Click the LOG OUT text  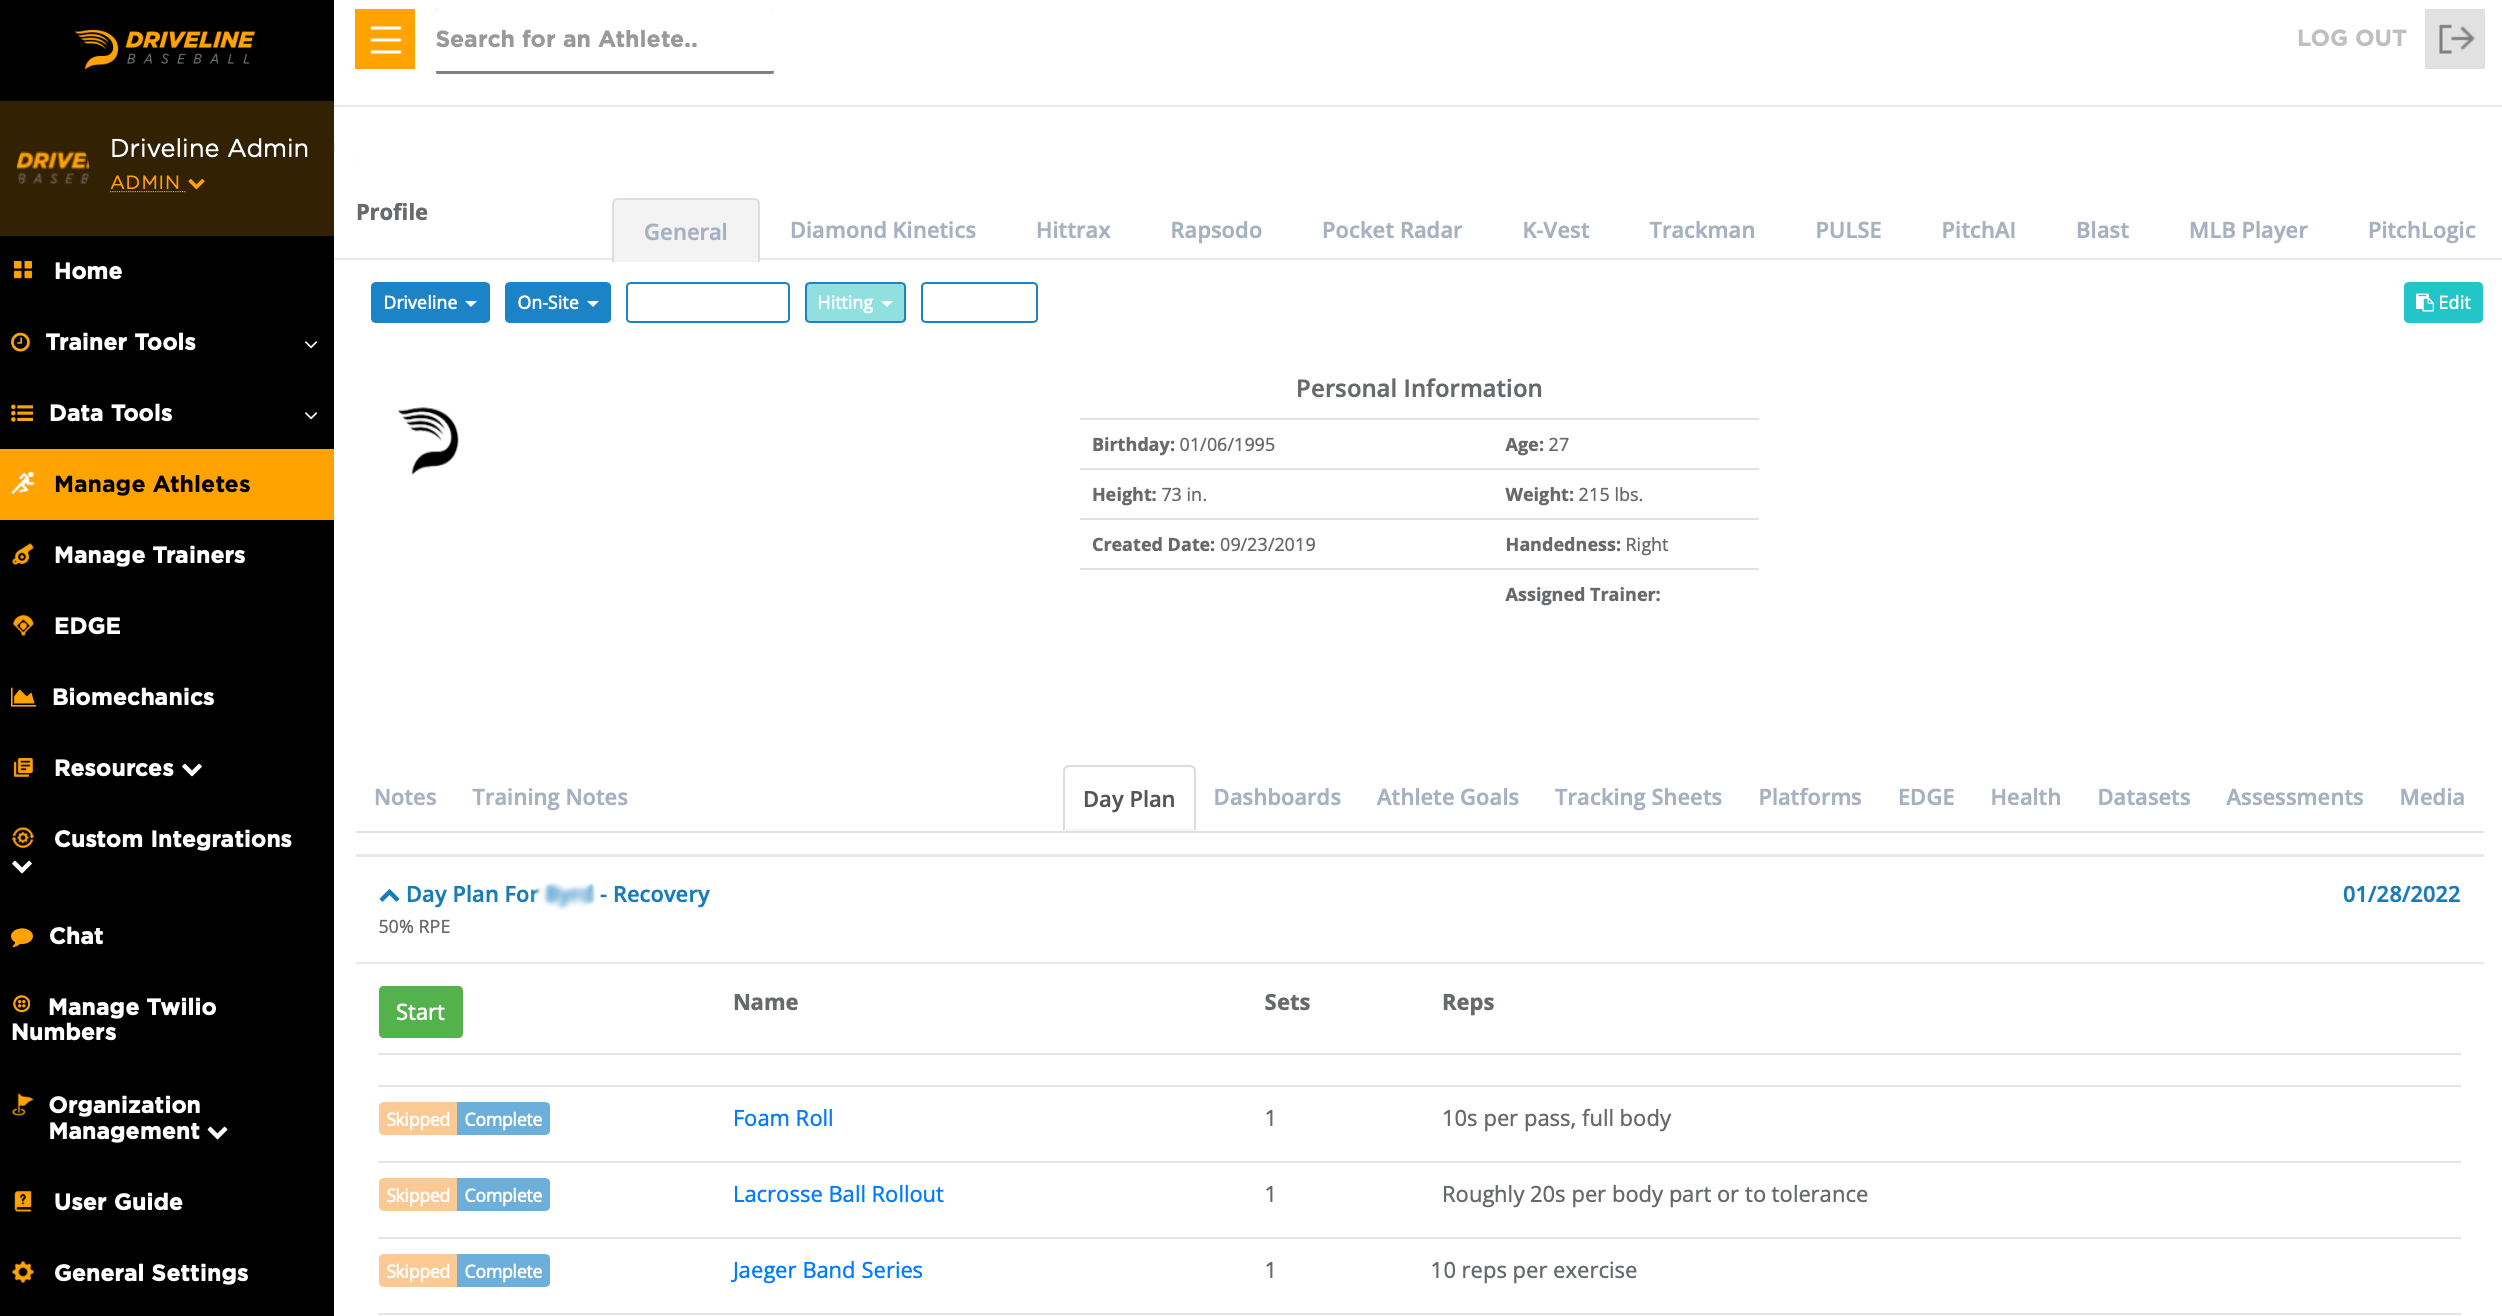pos(2351,38)
